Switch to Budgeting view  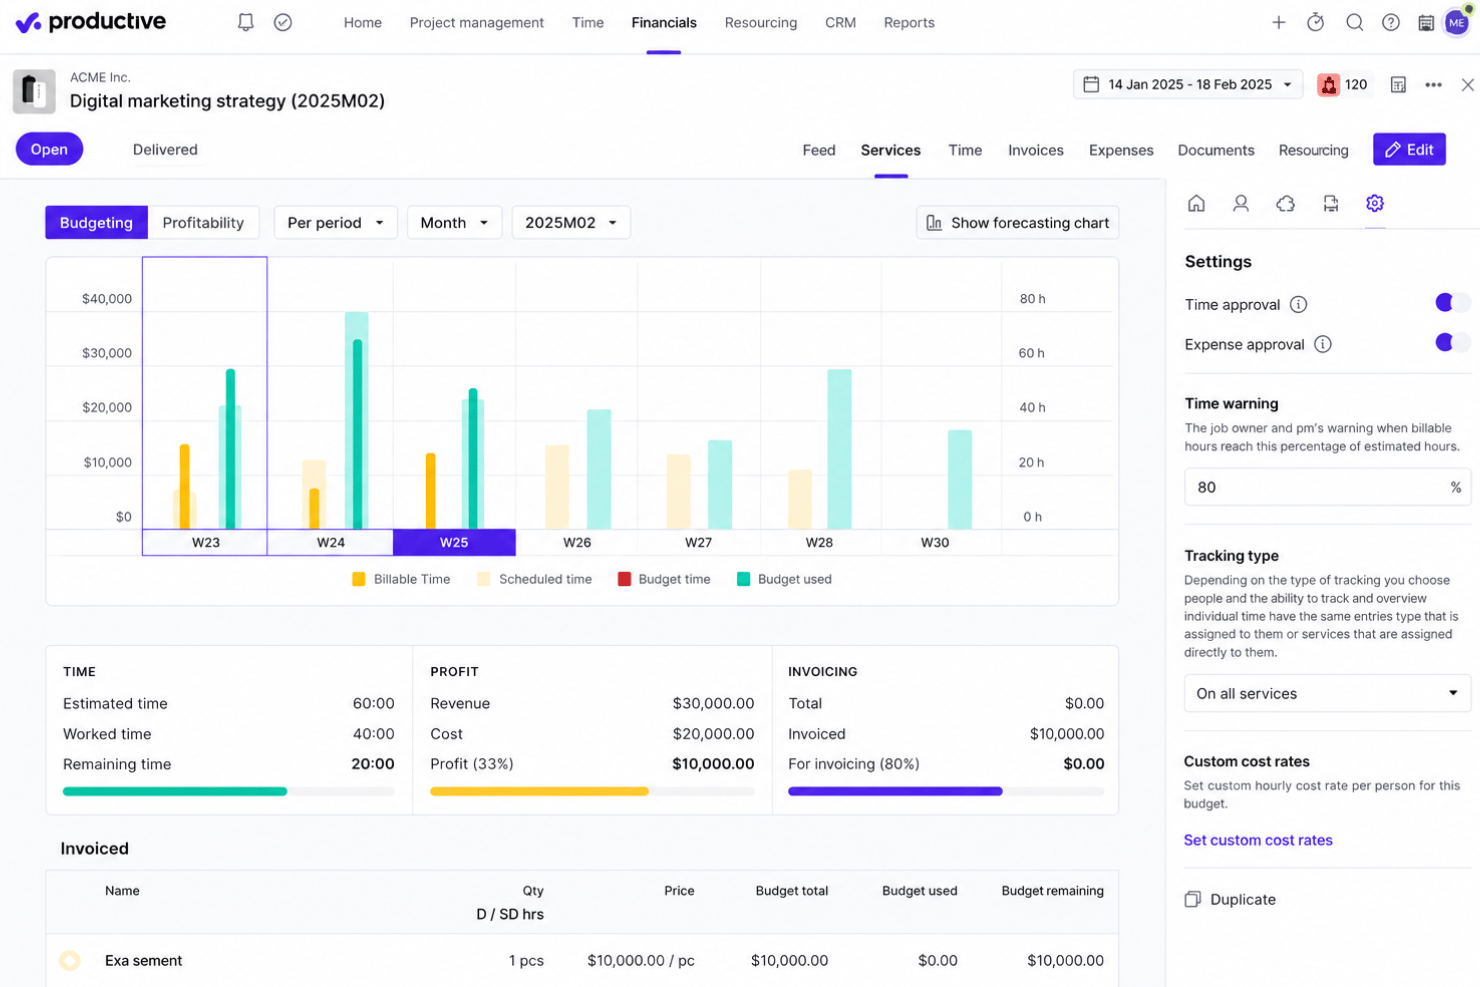point(96,222)
